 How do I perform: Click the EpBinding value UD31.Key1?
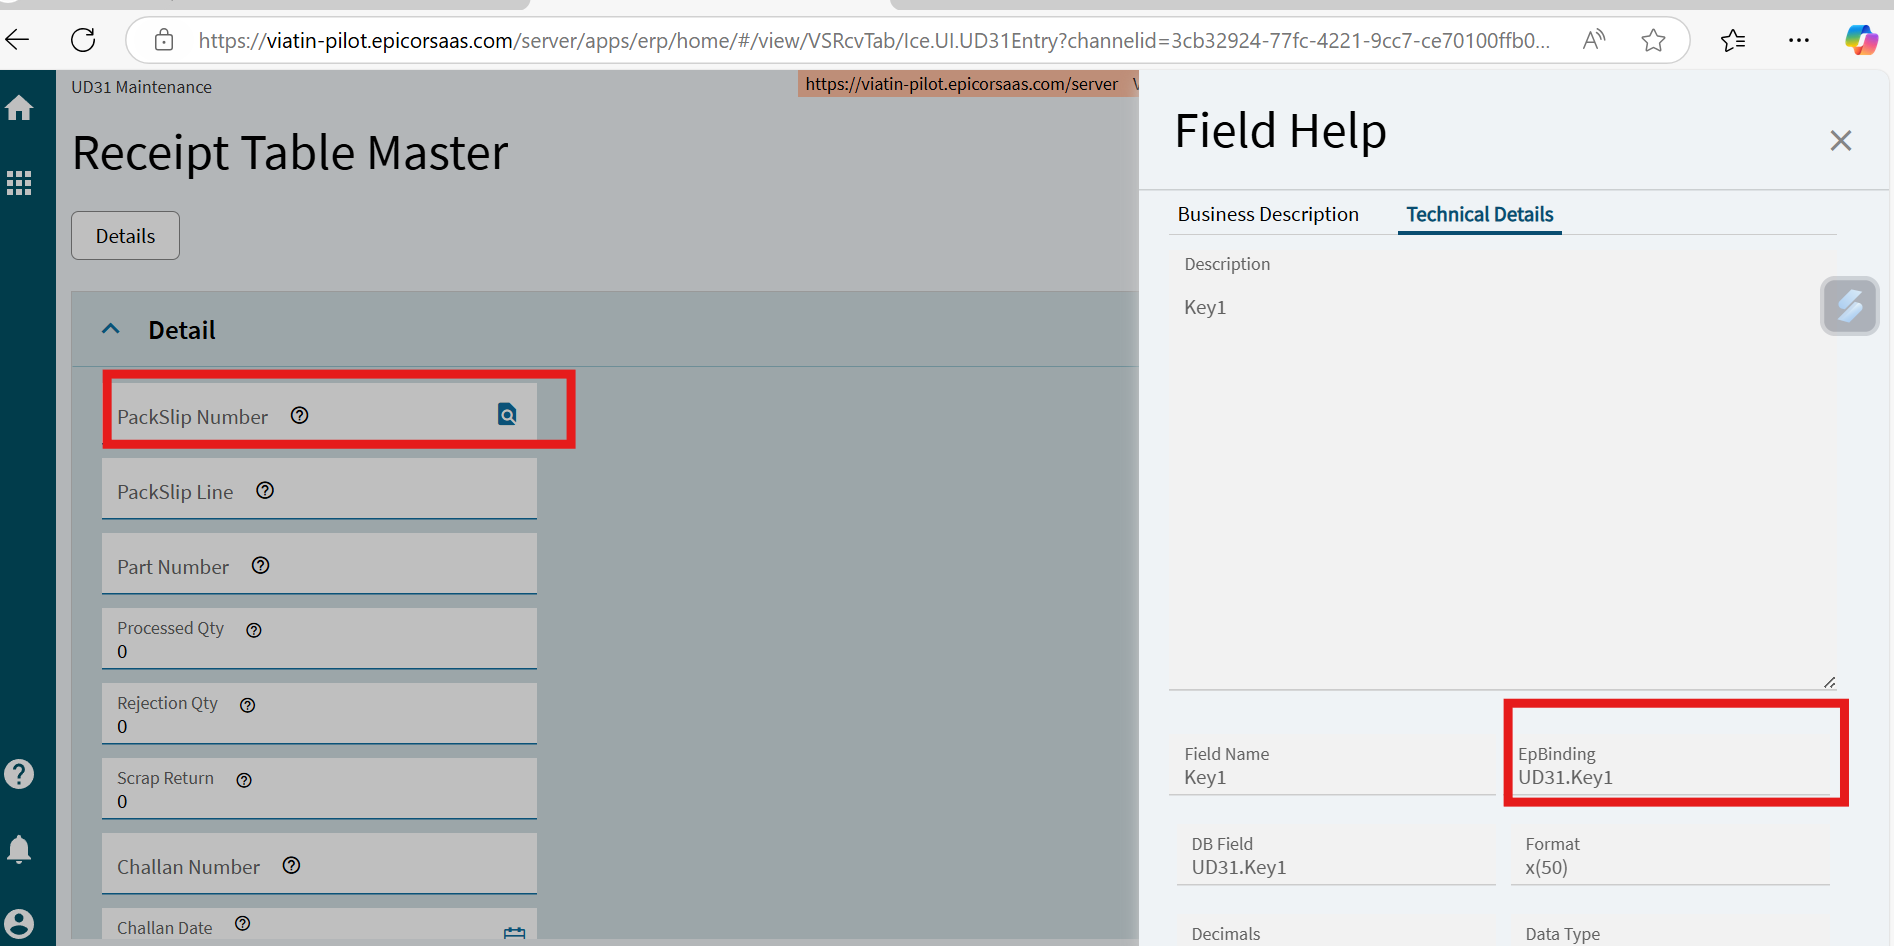click(1565, 777)
